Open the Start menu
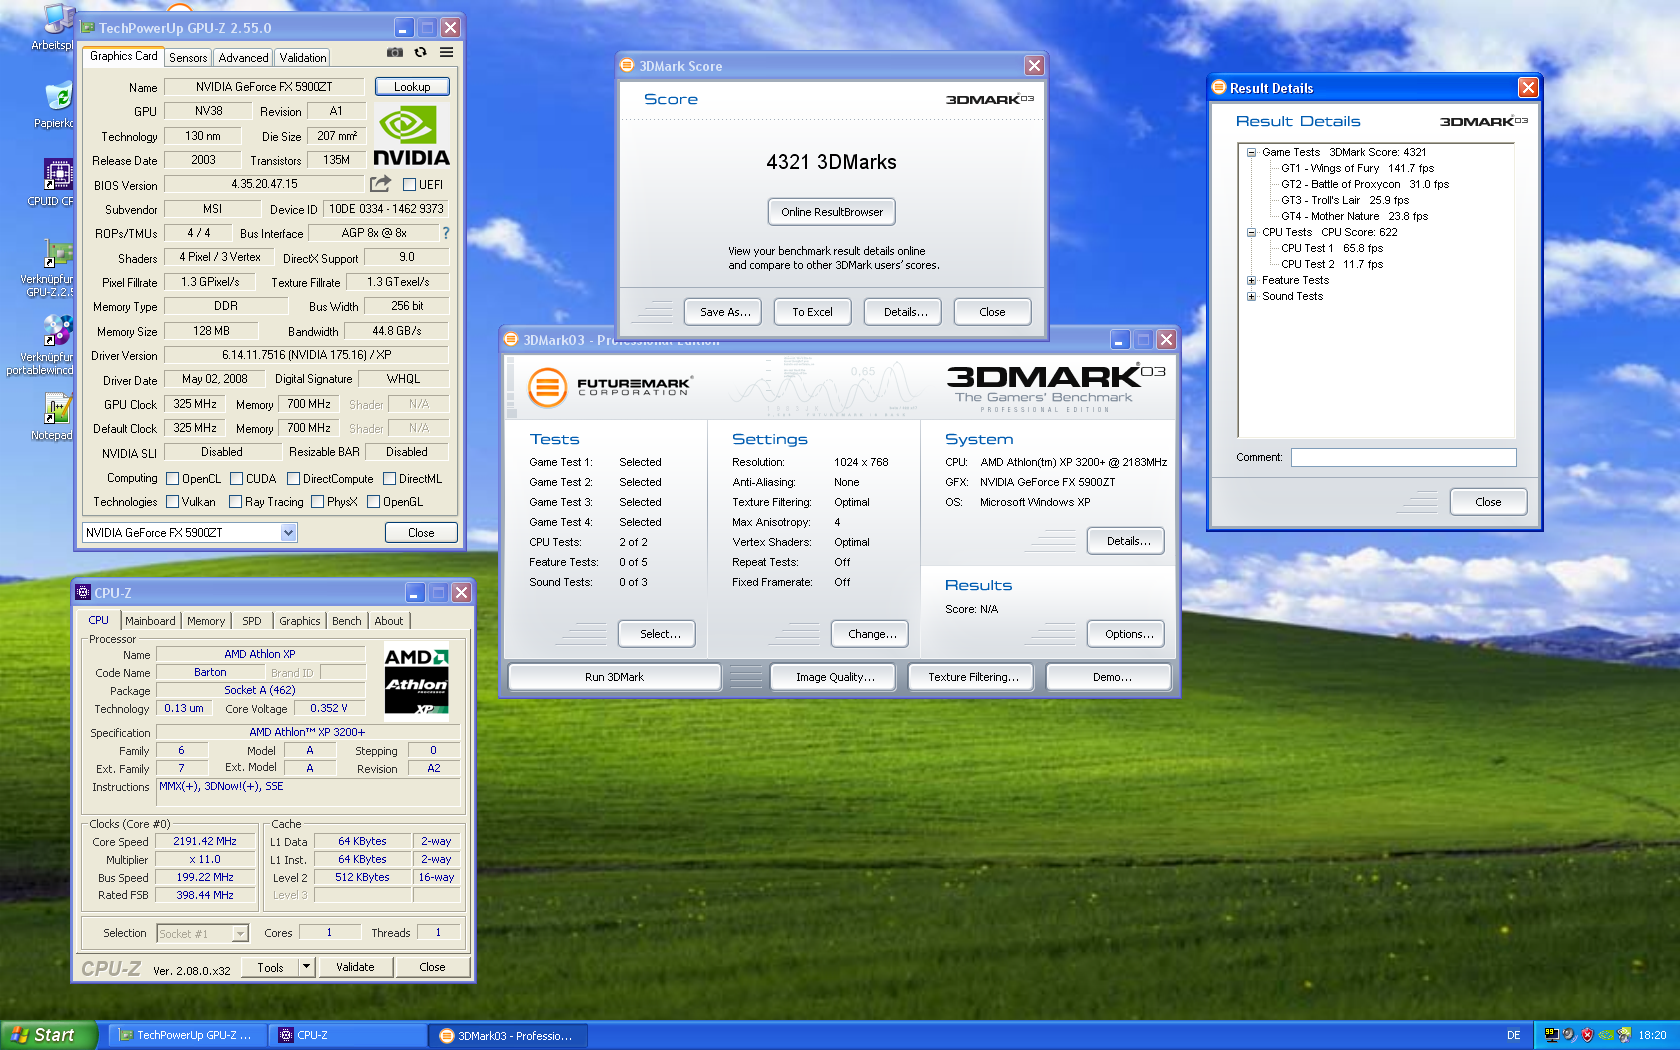The width and height of the screenshot is (1680, 1050). point(49,1035)
